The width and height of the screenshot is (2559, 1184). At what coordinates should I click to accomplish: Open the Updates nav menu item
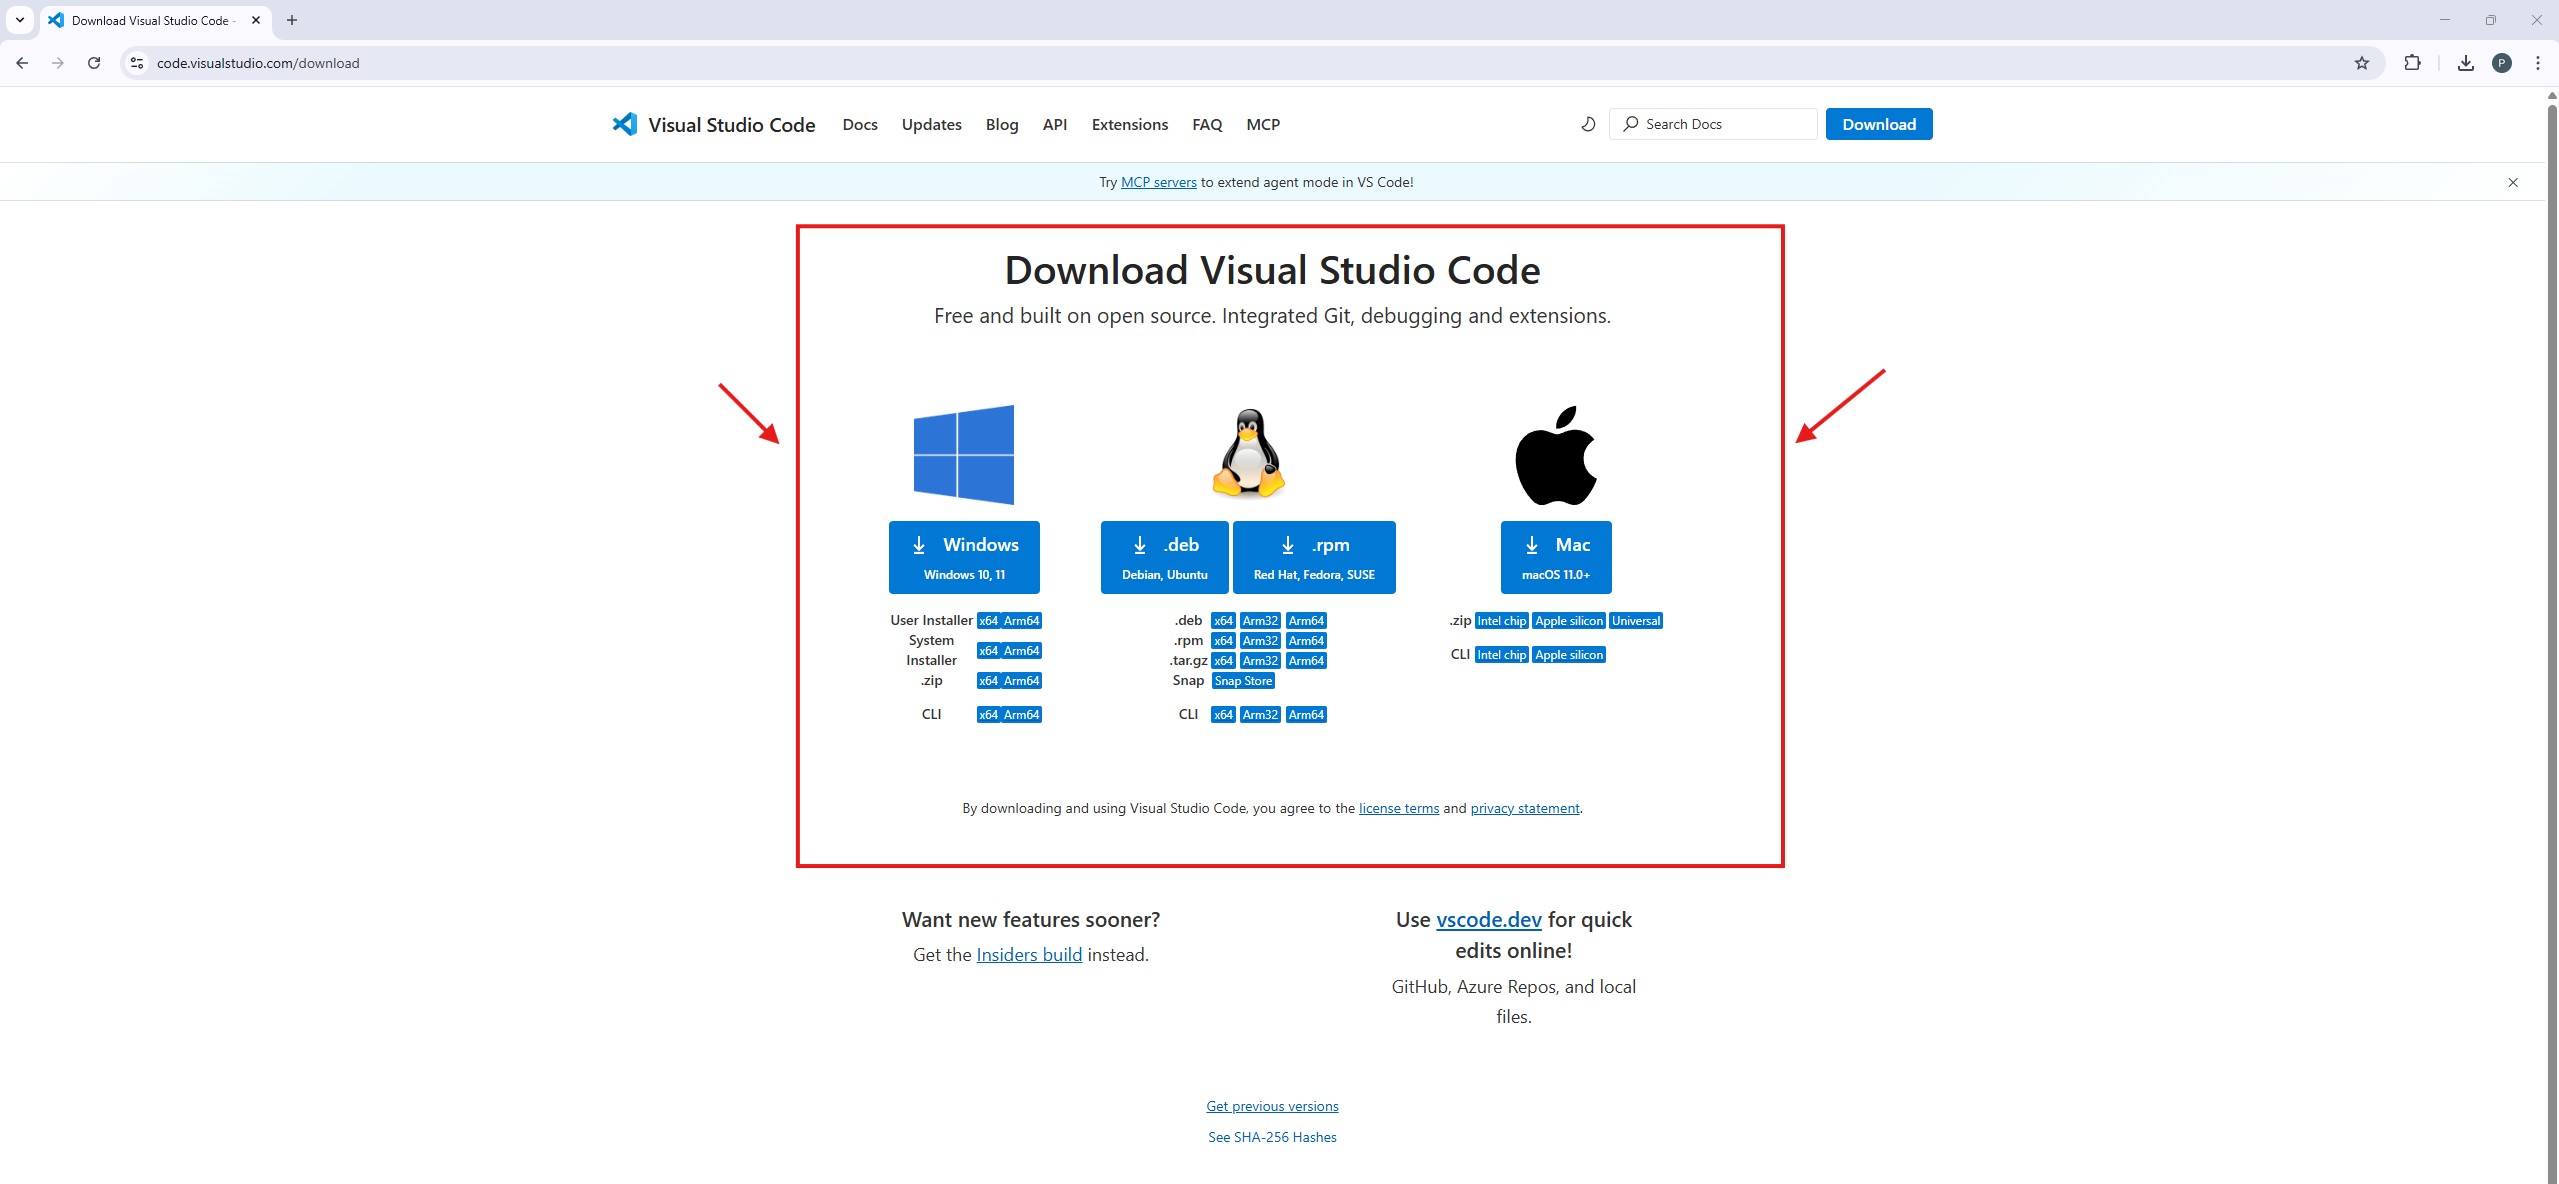click(931, 124)
